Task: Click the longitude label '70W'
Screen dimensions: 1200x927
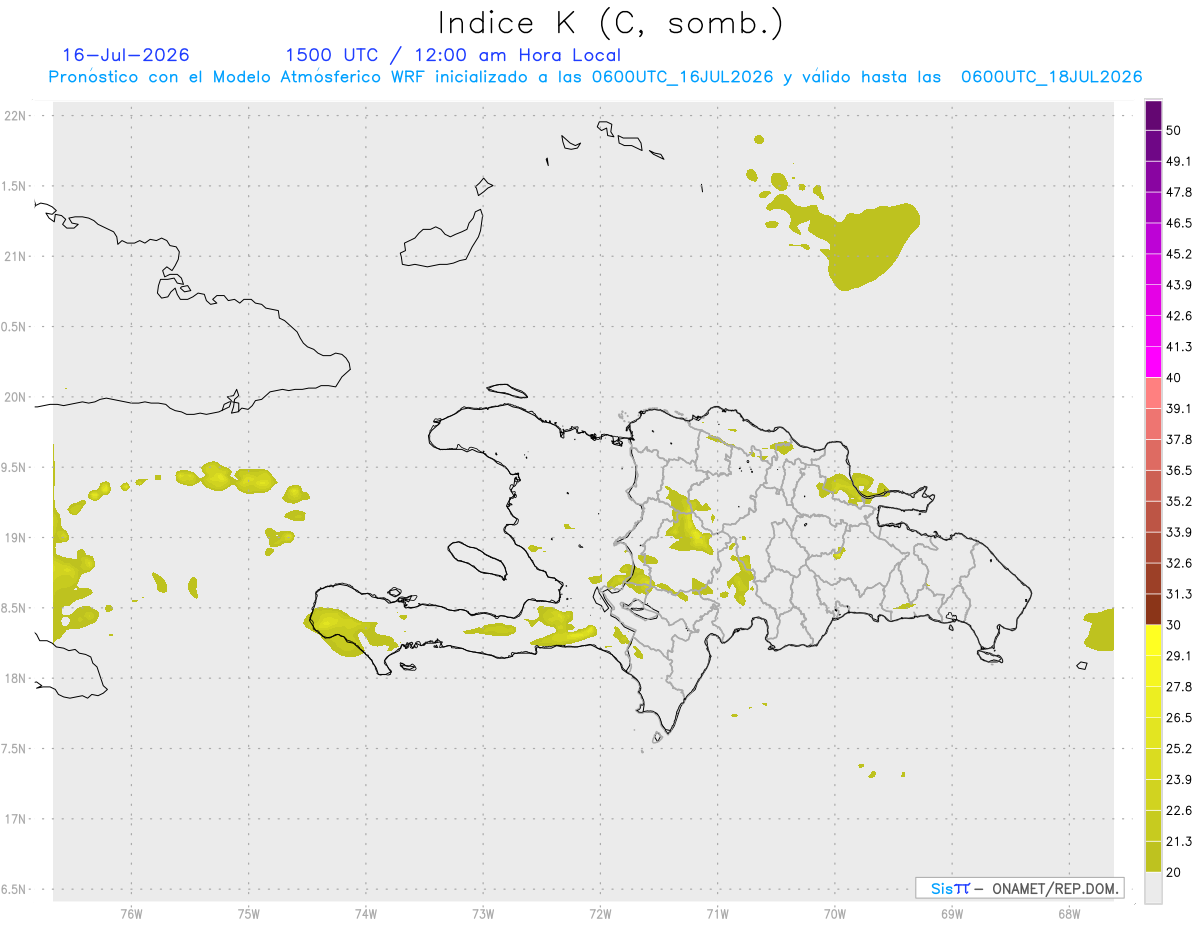Action: point(835,913)
